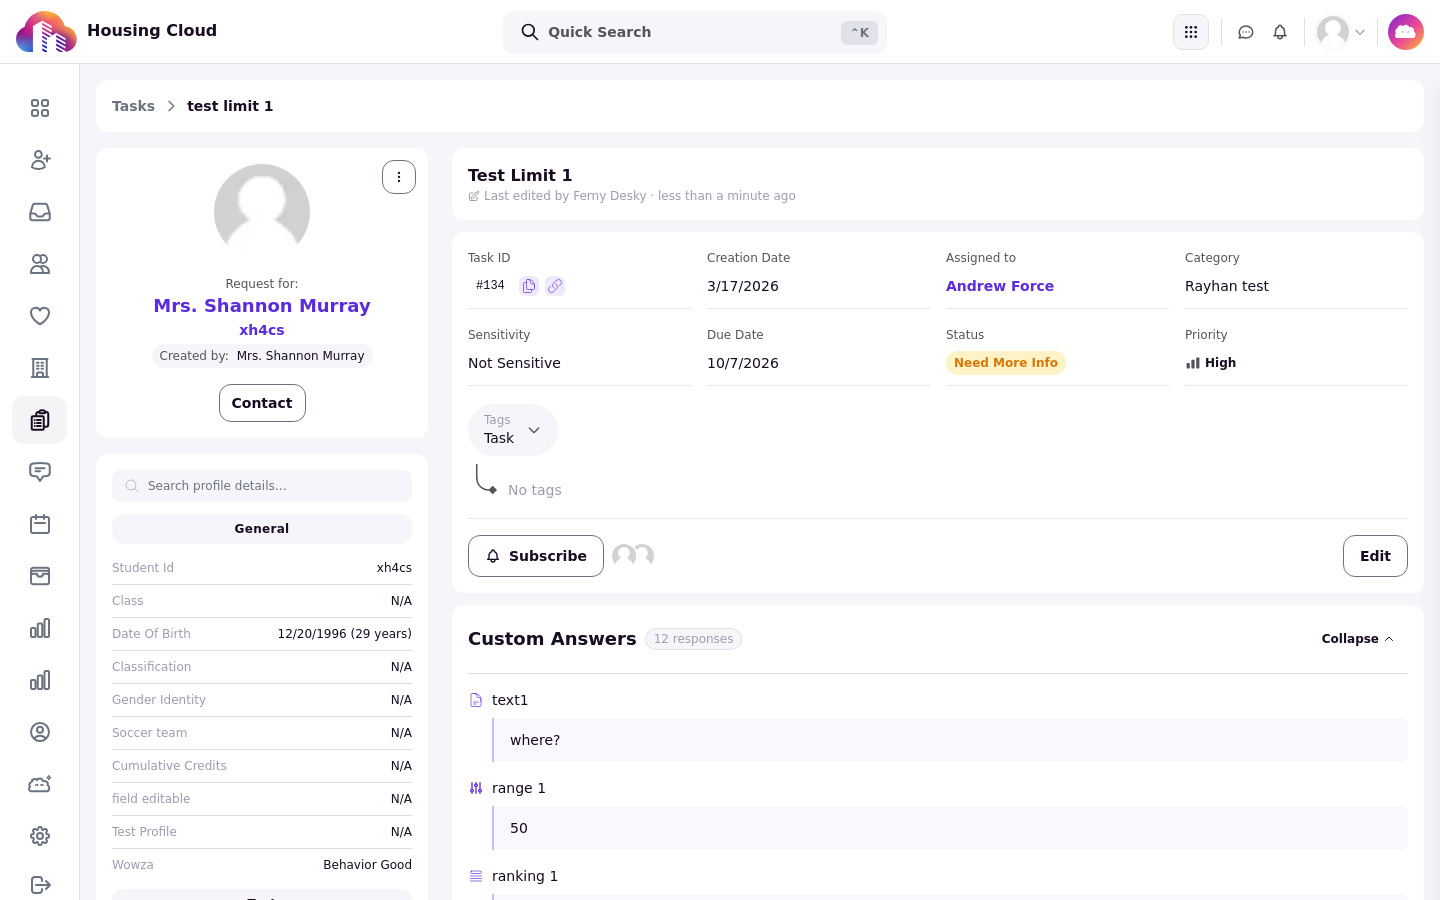Focus the Quick Search field
This screenshot has width=1440, height=900.
(695, 32)
